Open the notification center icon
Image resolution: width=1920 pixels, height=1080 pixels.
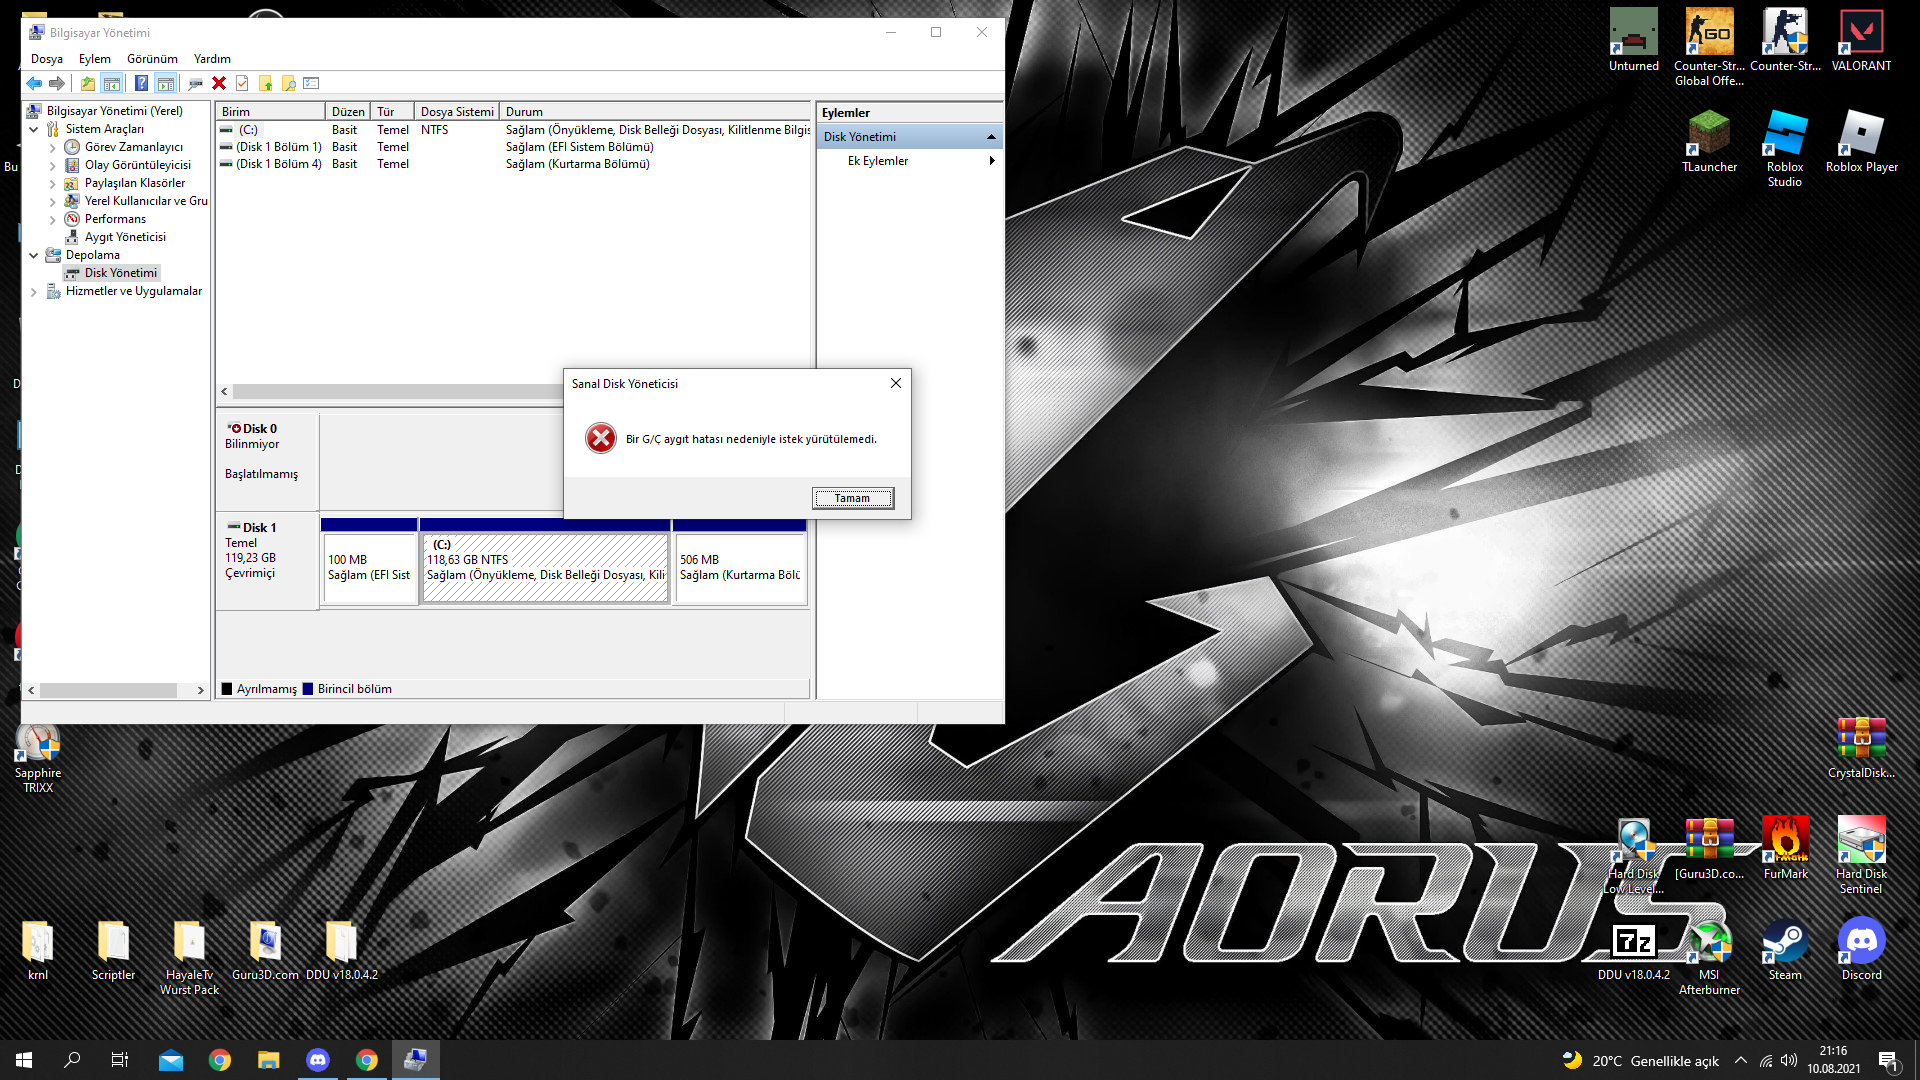(1888, 1060)
